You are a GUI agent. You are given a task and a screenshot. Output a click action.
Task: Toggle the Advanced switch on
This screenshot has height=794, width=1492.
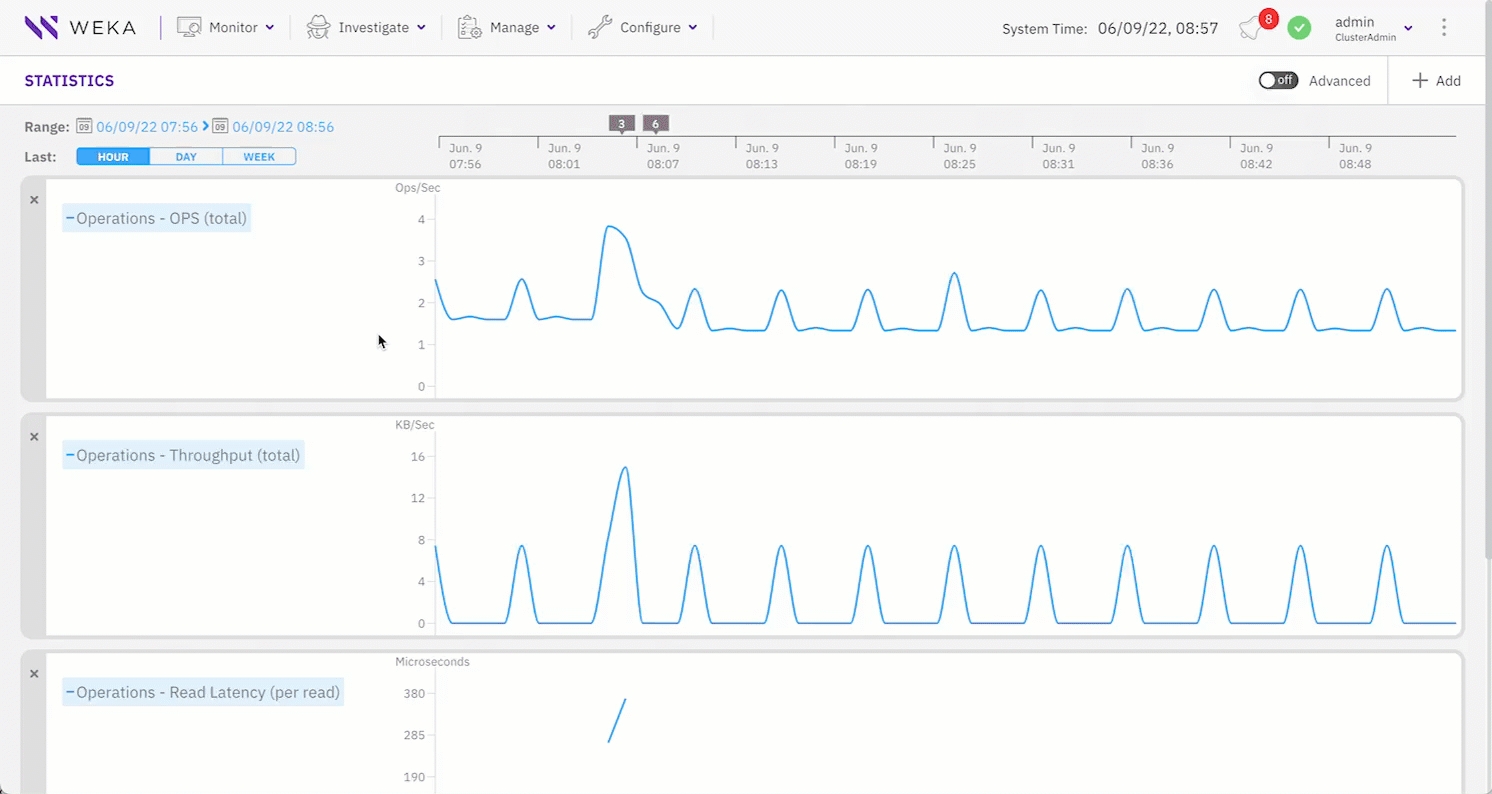tap(1278, 81)
